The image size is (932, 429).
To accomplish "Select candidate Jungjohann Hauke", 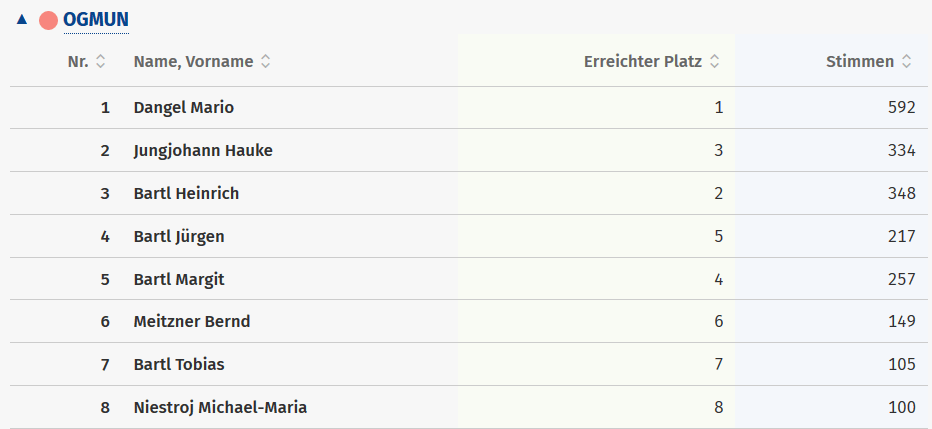I will pyautogui.click(x=203, y=151).
